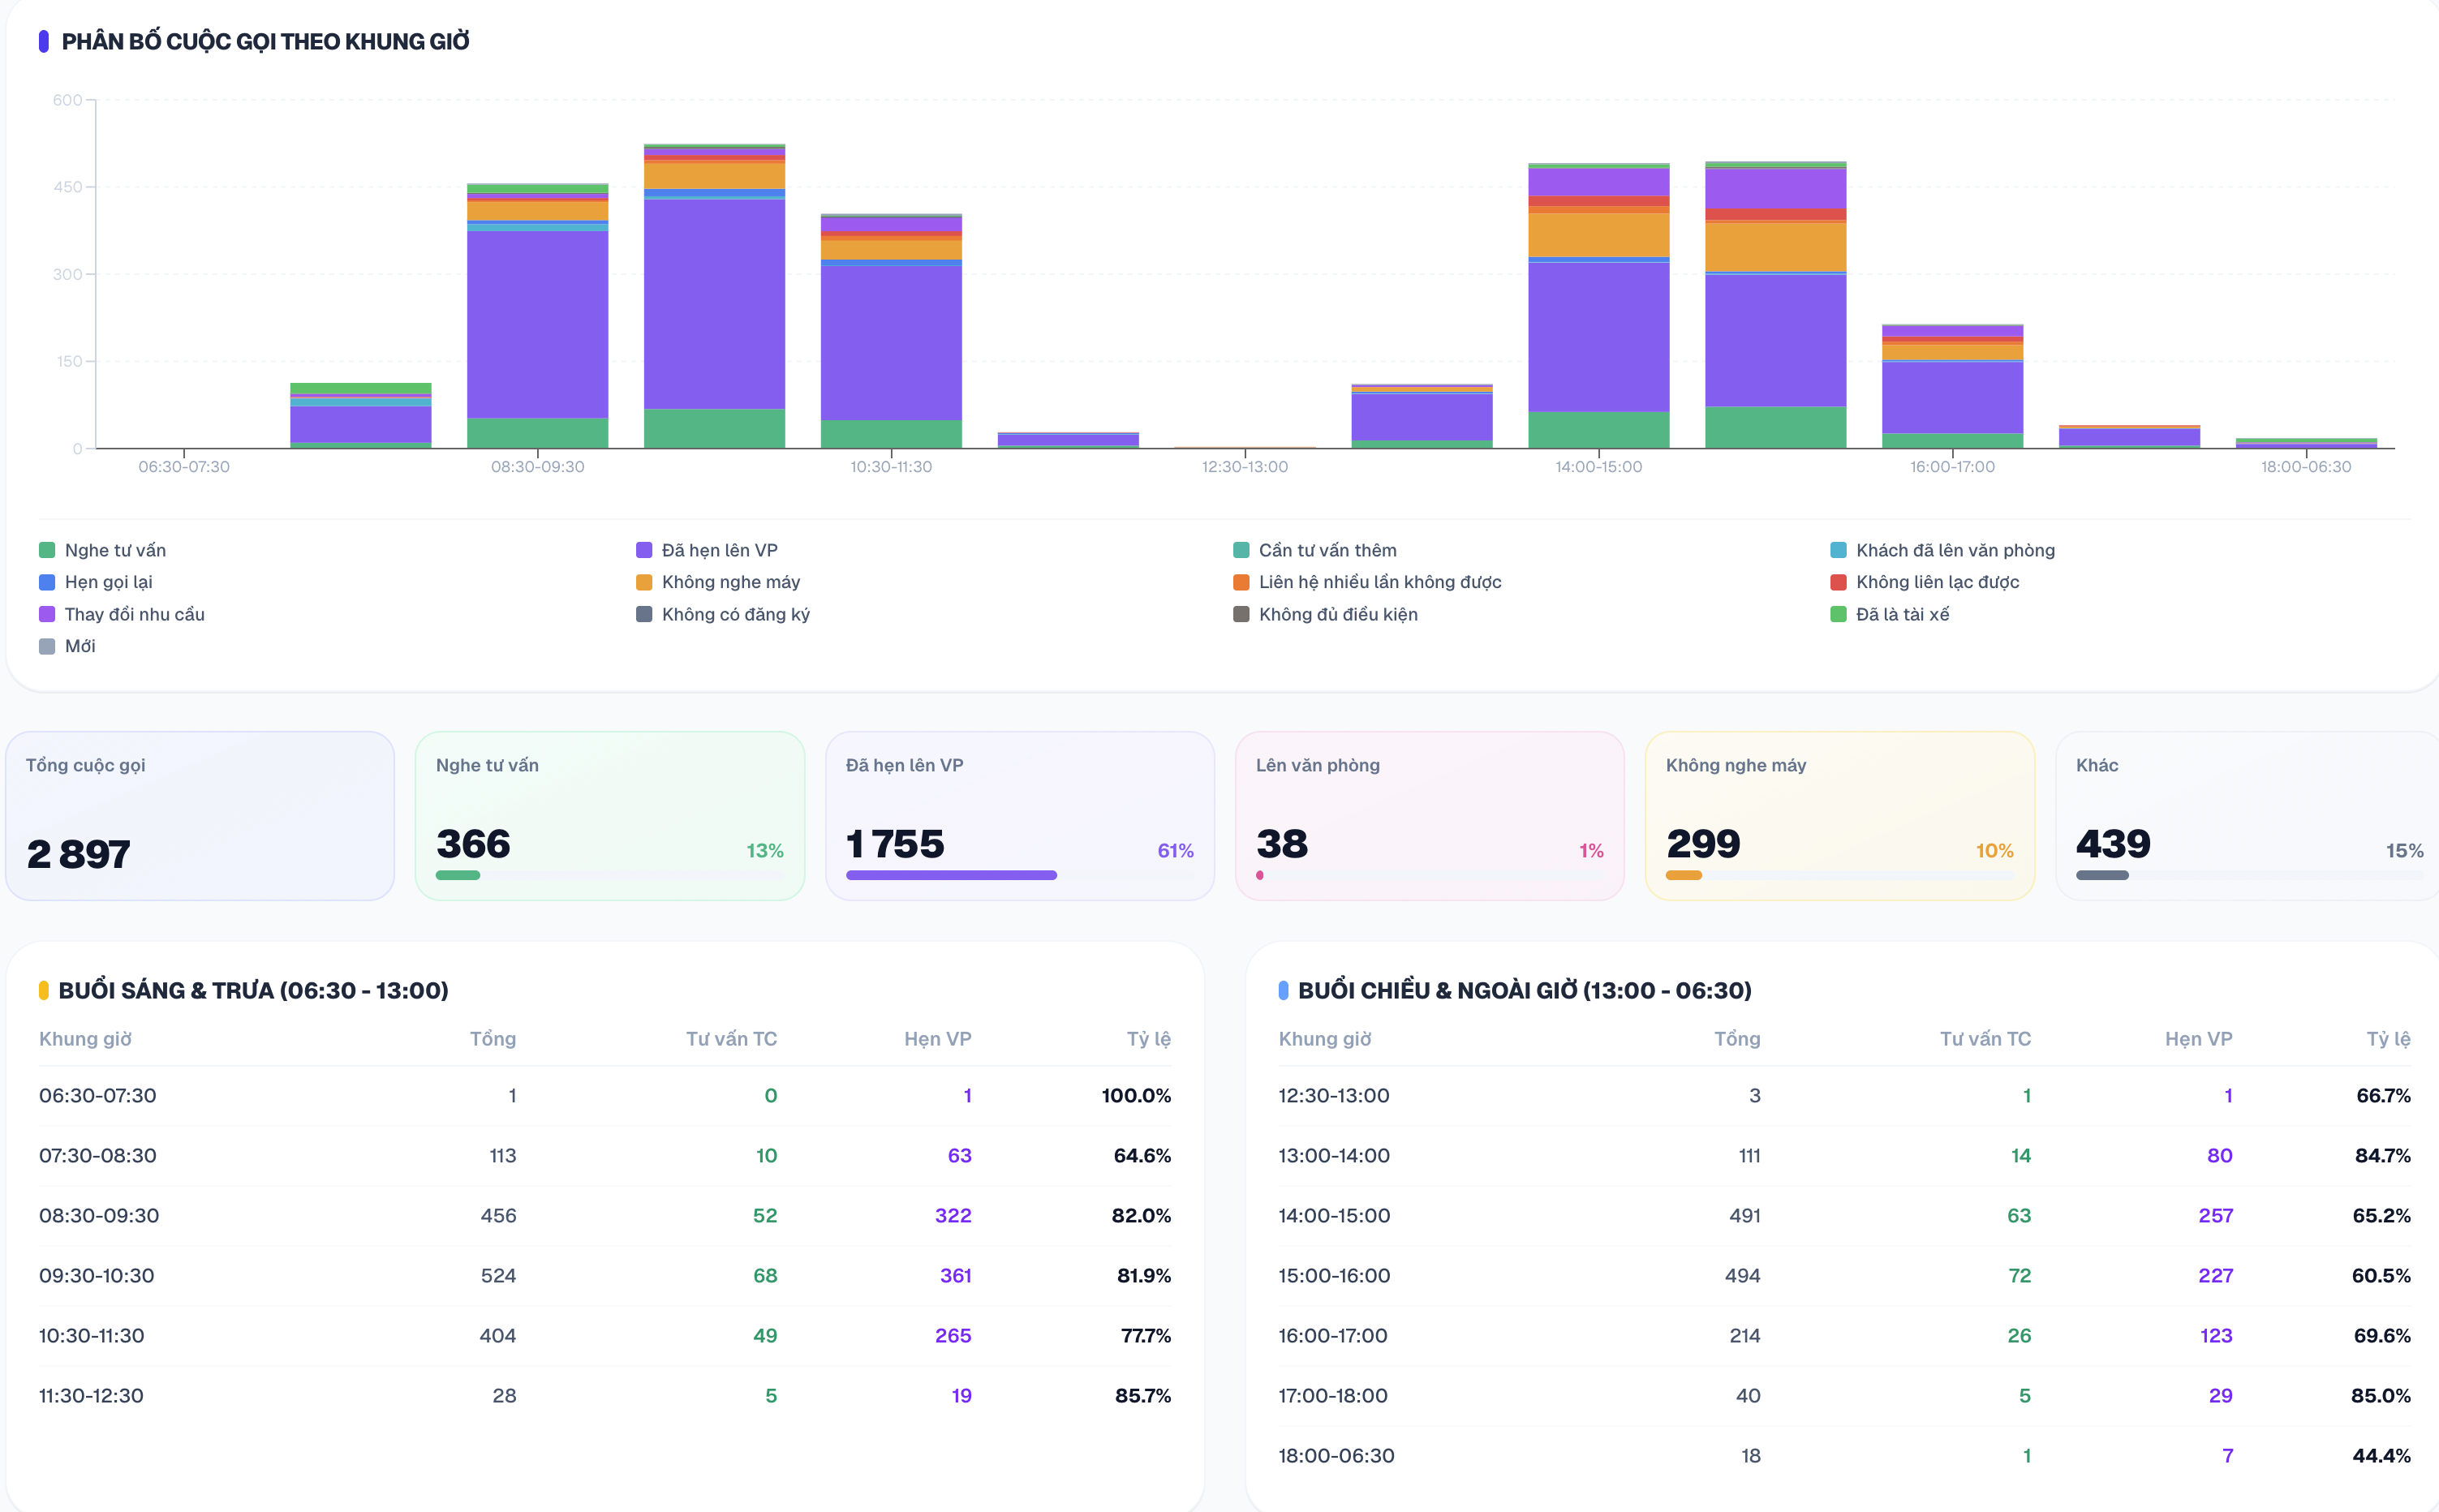
Task: Toggle 'Thay đổi nhu cầu' legend entry
Action: [x=121, y=614]
